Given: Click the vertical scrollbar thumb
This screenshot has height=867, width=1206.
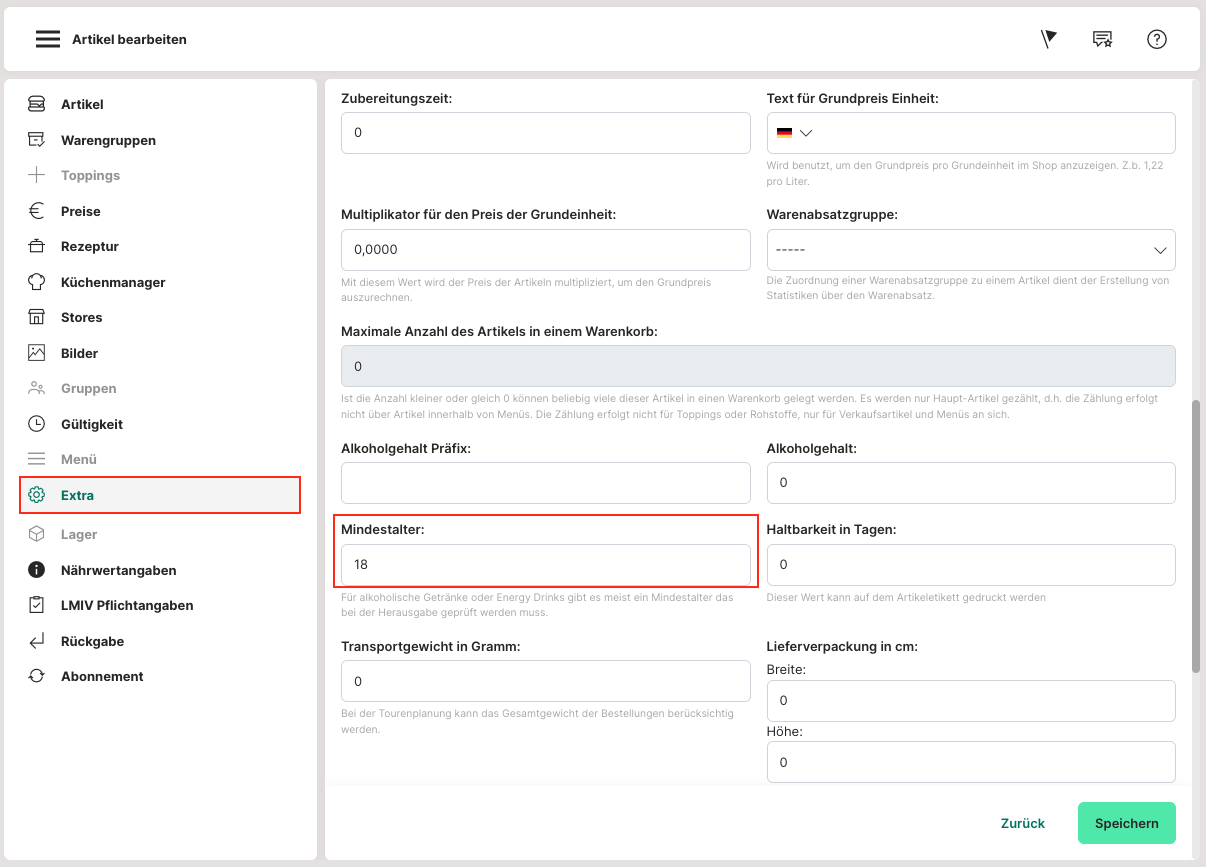Looking at the screenshot, I should coord(1196,536).
